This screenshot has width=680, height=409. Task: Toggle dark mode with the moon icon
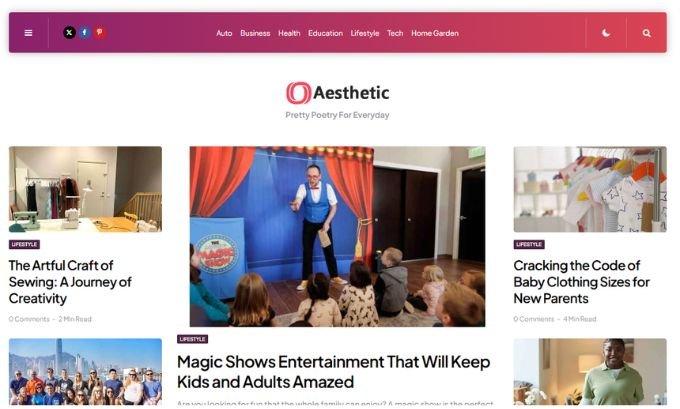pyautogui.click(x=606, y=33)
